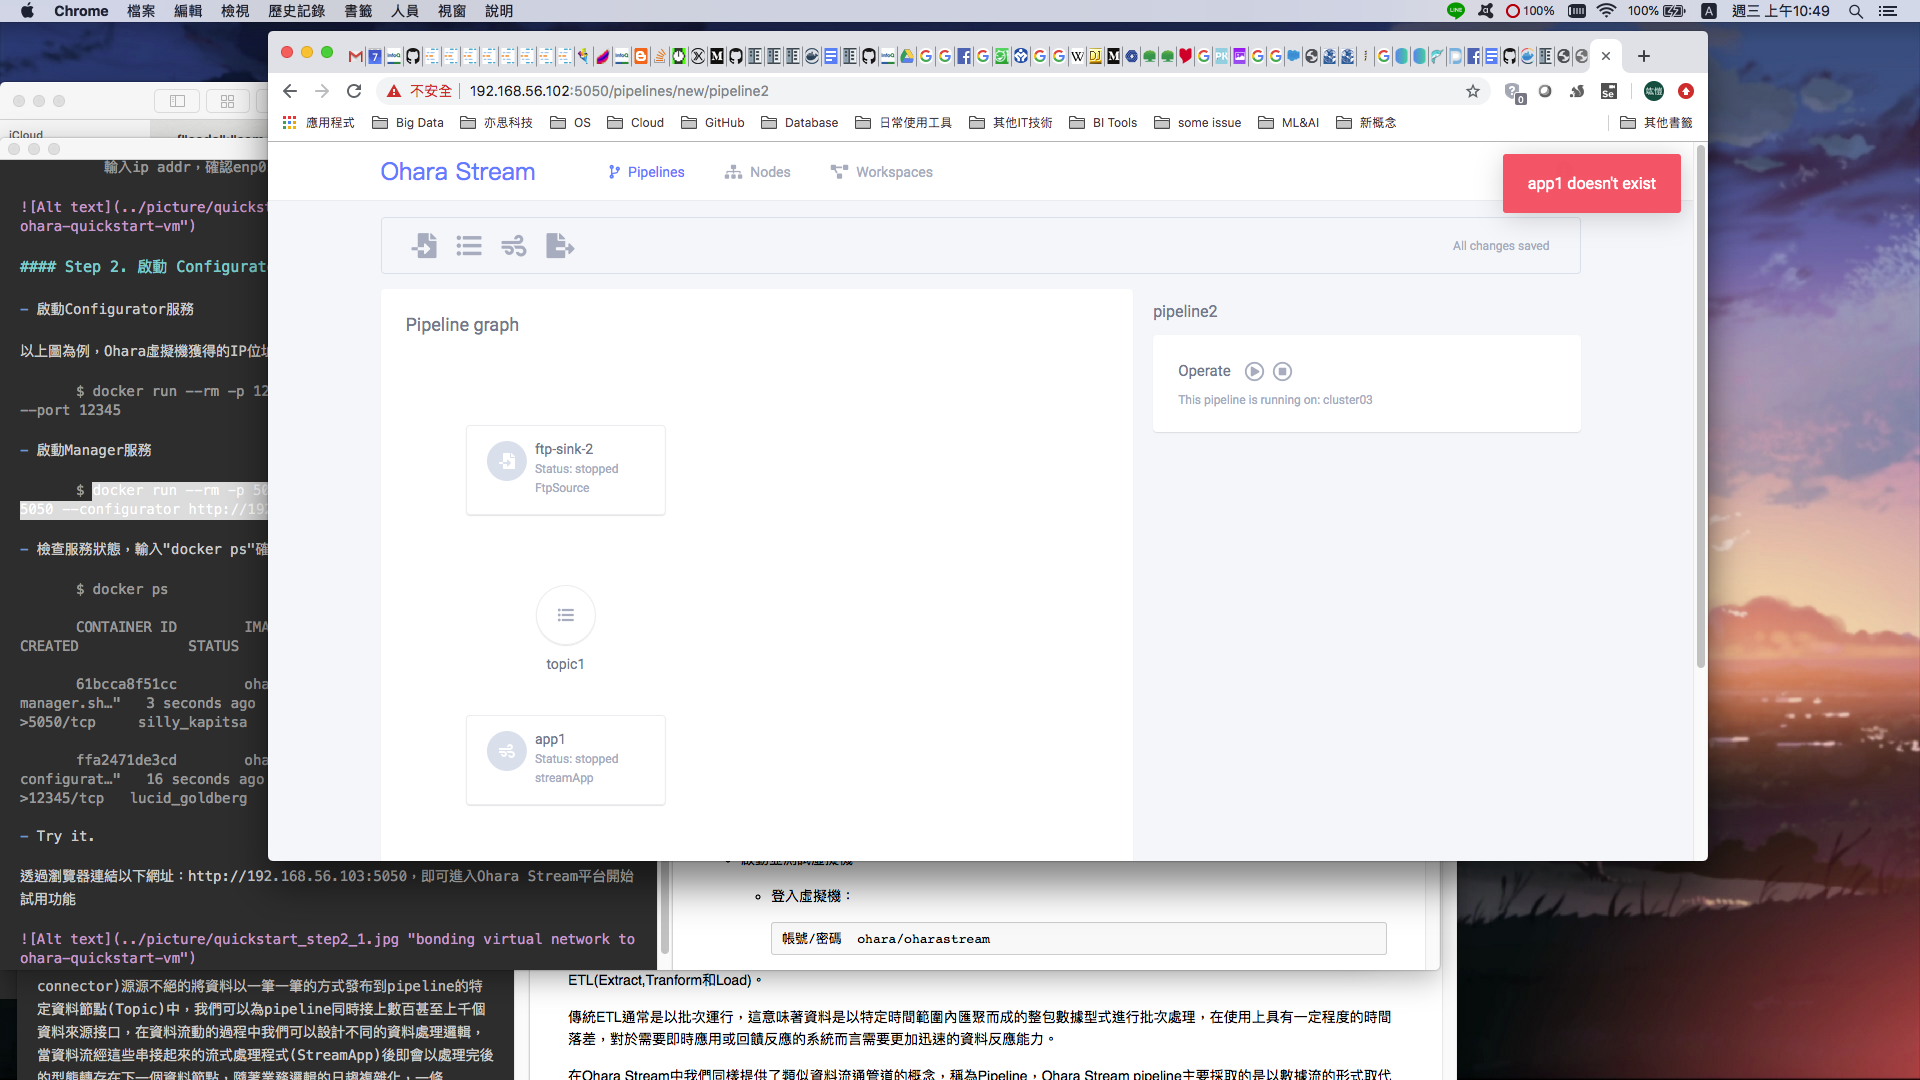Viewport: 1920px width, 1080px height.
Task: Add a source connector from toolbar
Action: click(424, 246)
